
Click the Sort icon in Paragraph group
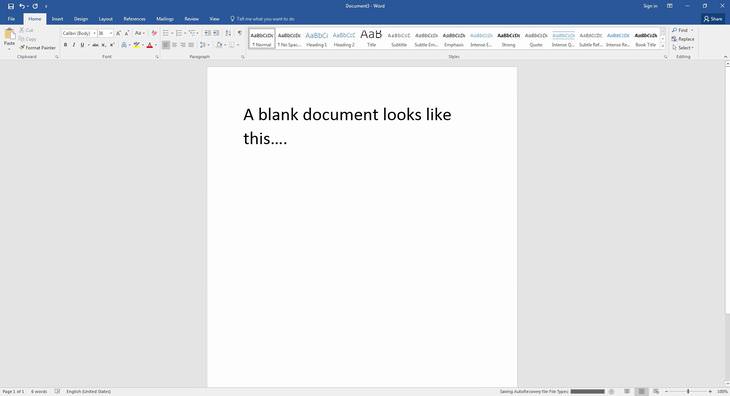coord(228,33)
